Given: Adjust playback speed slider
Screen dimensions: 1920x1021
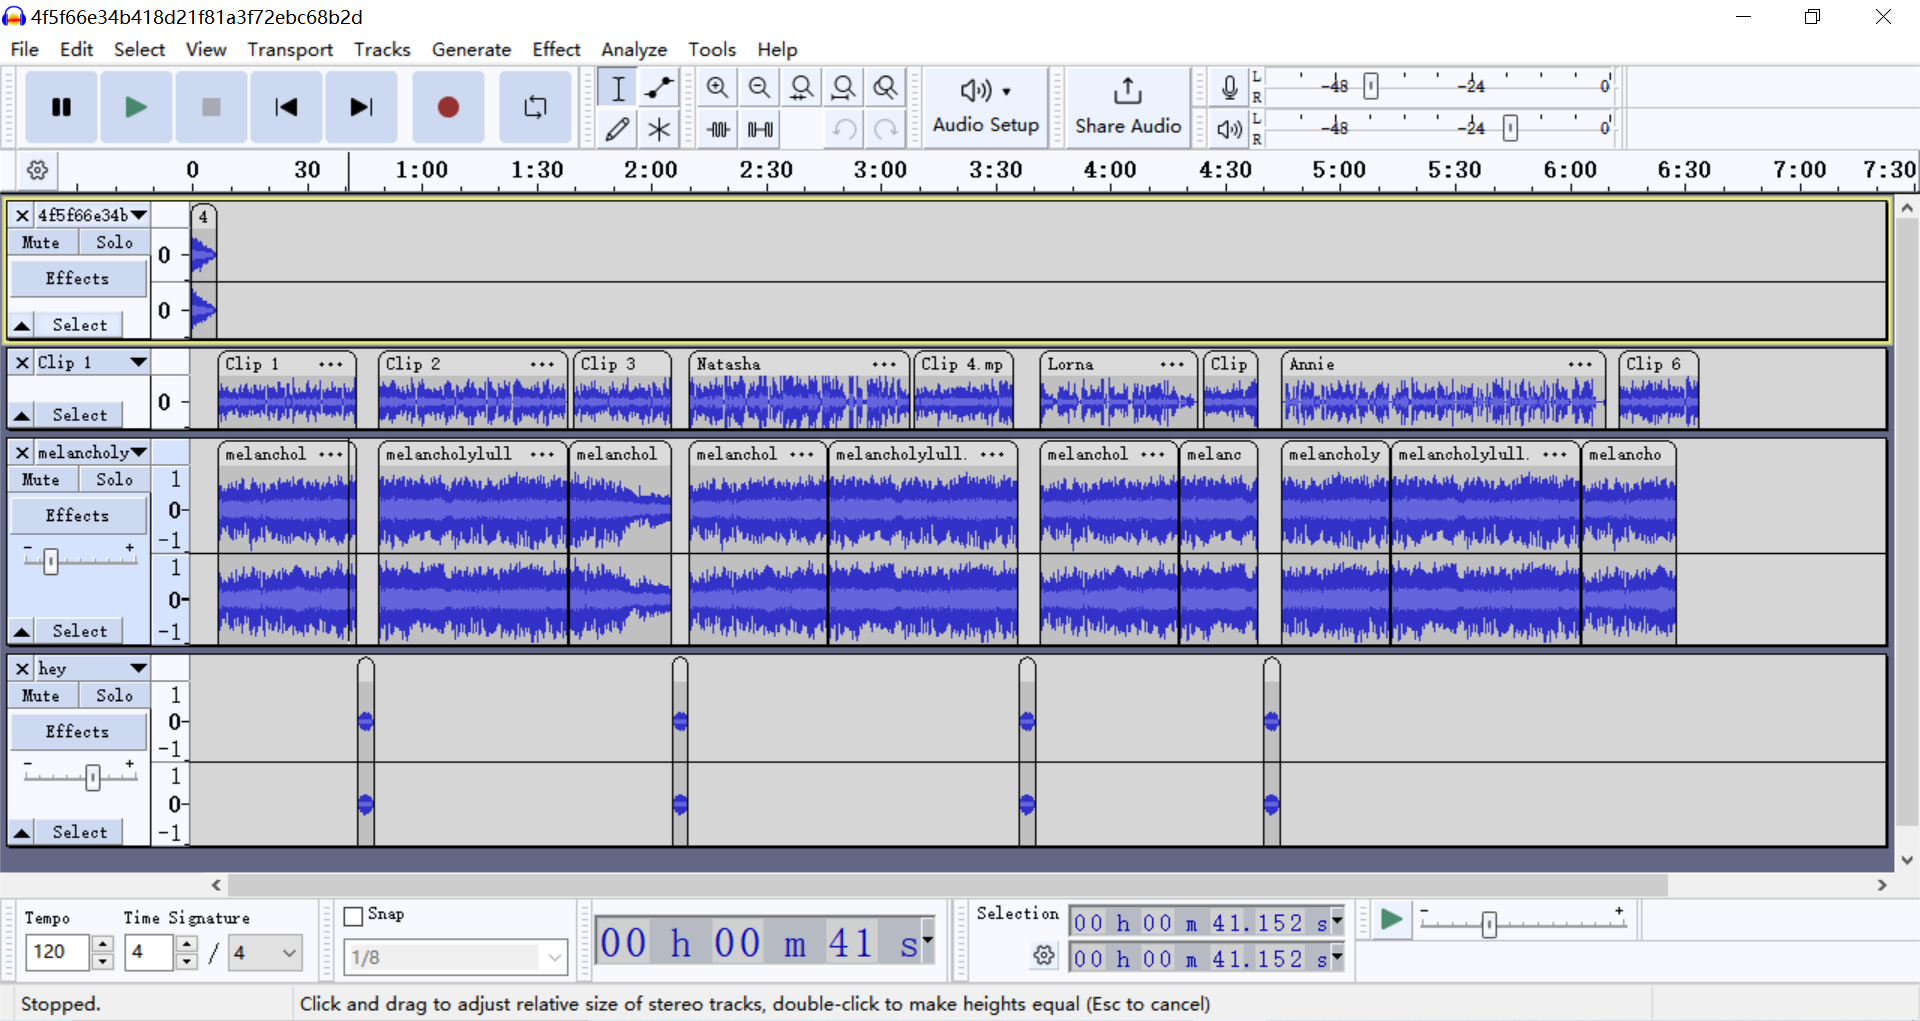Looking at the screenshot, I should point(1489,924).
